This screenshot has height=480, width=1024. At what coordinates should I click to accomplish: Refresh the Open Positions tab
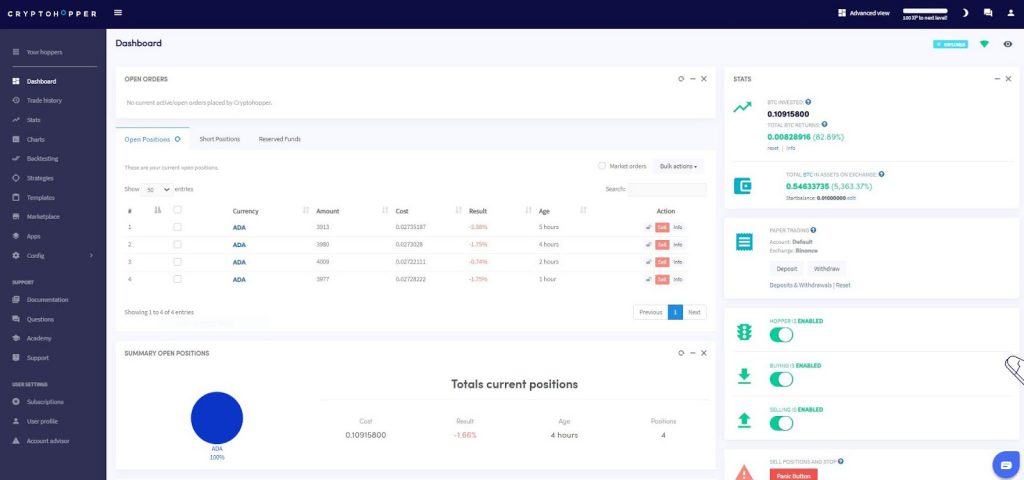point(177,139)
